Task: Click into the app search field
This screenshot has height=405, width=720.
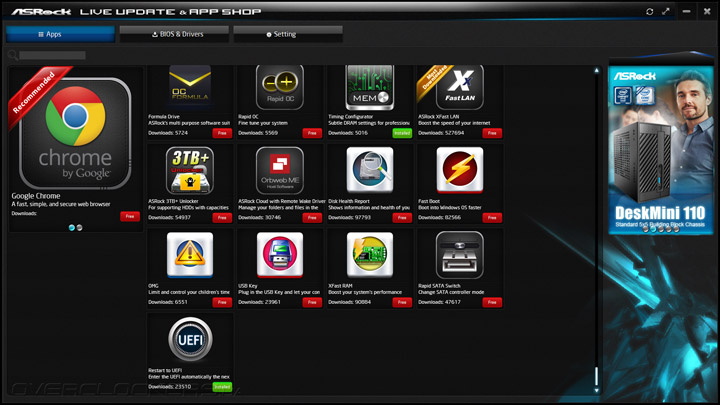Action: [x=52, y=55]
